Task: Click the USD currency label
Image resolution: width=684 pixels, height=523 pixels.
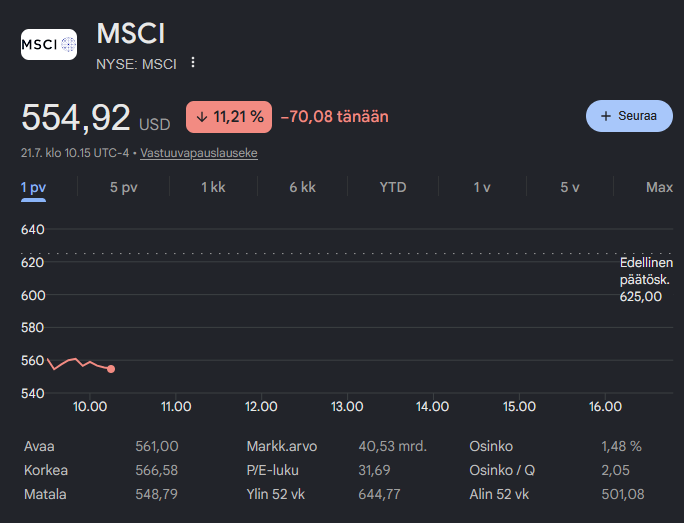Action: pyautogui.click(x=154, y=125)
